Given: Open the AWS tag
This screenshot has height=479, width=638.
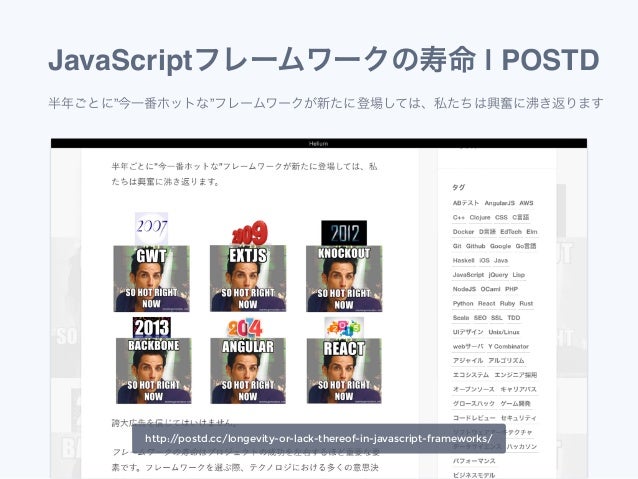Looking at the screenshot, I should 526,203.
